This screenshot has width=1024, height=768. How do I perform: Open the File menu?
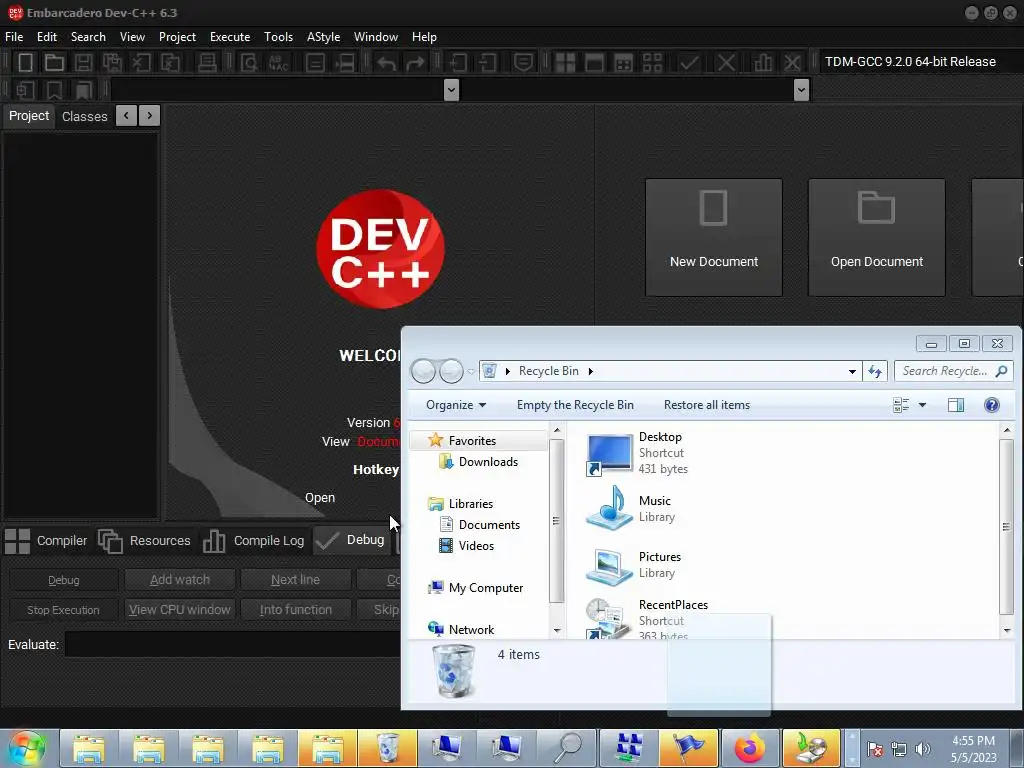point(14,37)
